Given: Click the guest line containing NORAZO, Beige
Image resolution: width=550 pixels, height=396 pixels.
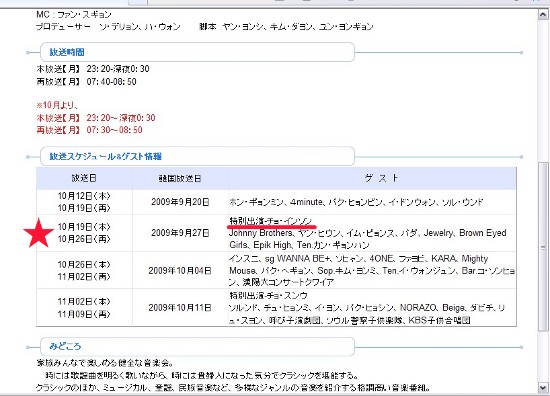Looking at the screenshot, I should point(367,308).
